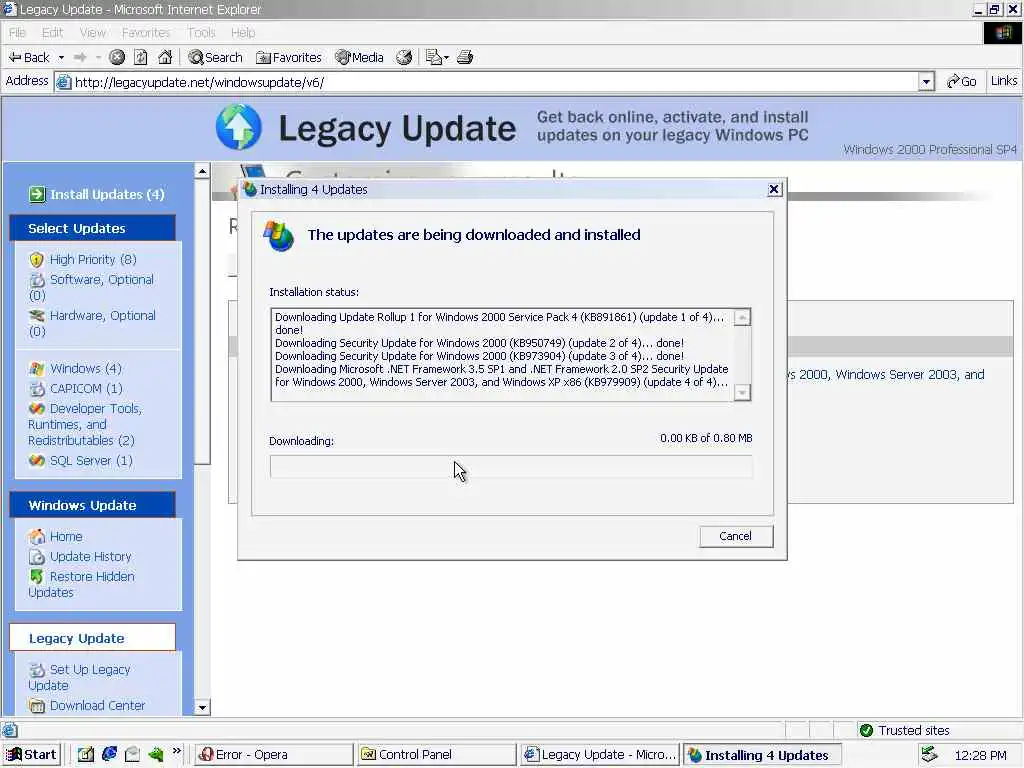Click the Install Updates green arrow icon
1024x768 pixels.
click(37, 195)
